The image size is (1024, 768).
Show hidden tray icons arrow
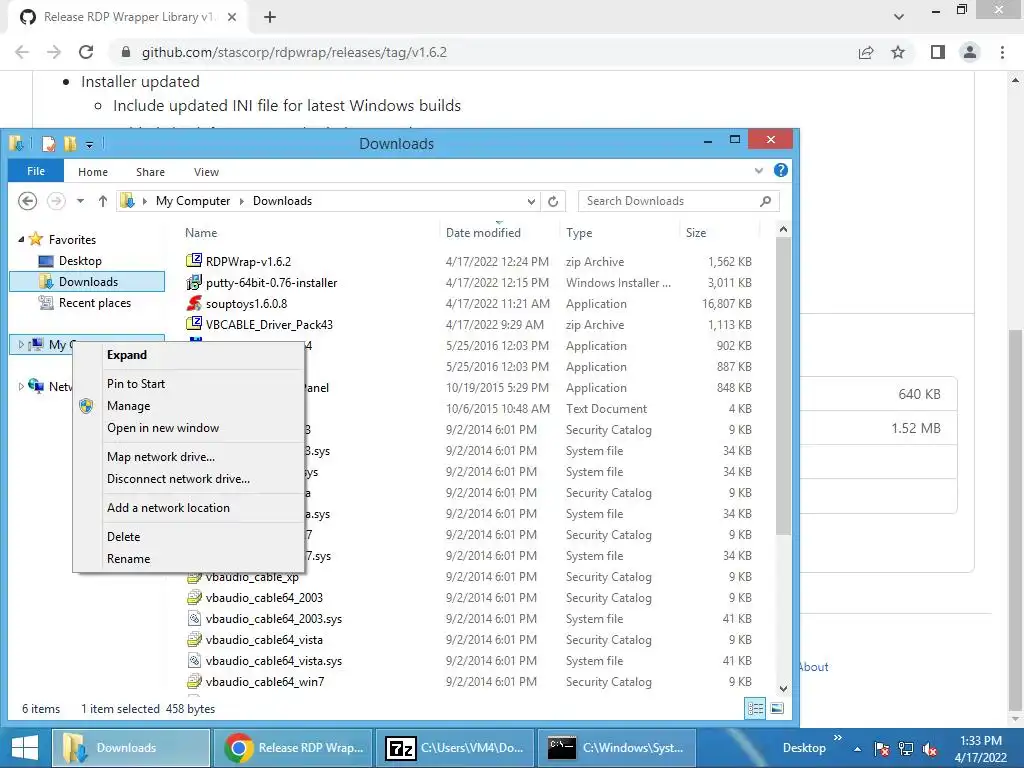(857, 749)
